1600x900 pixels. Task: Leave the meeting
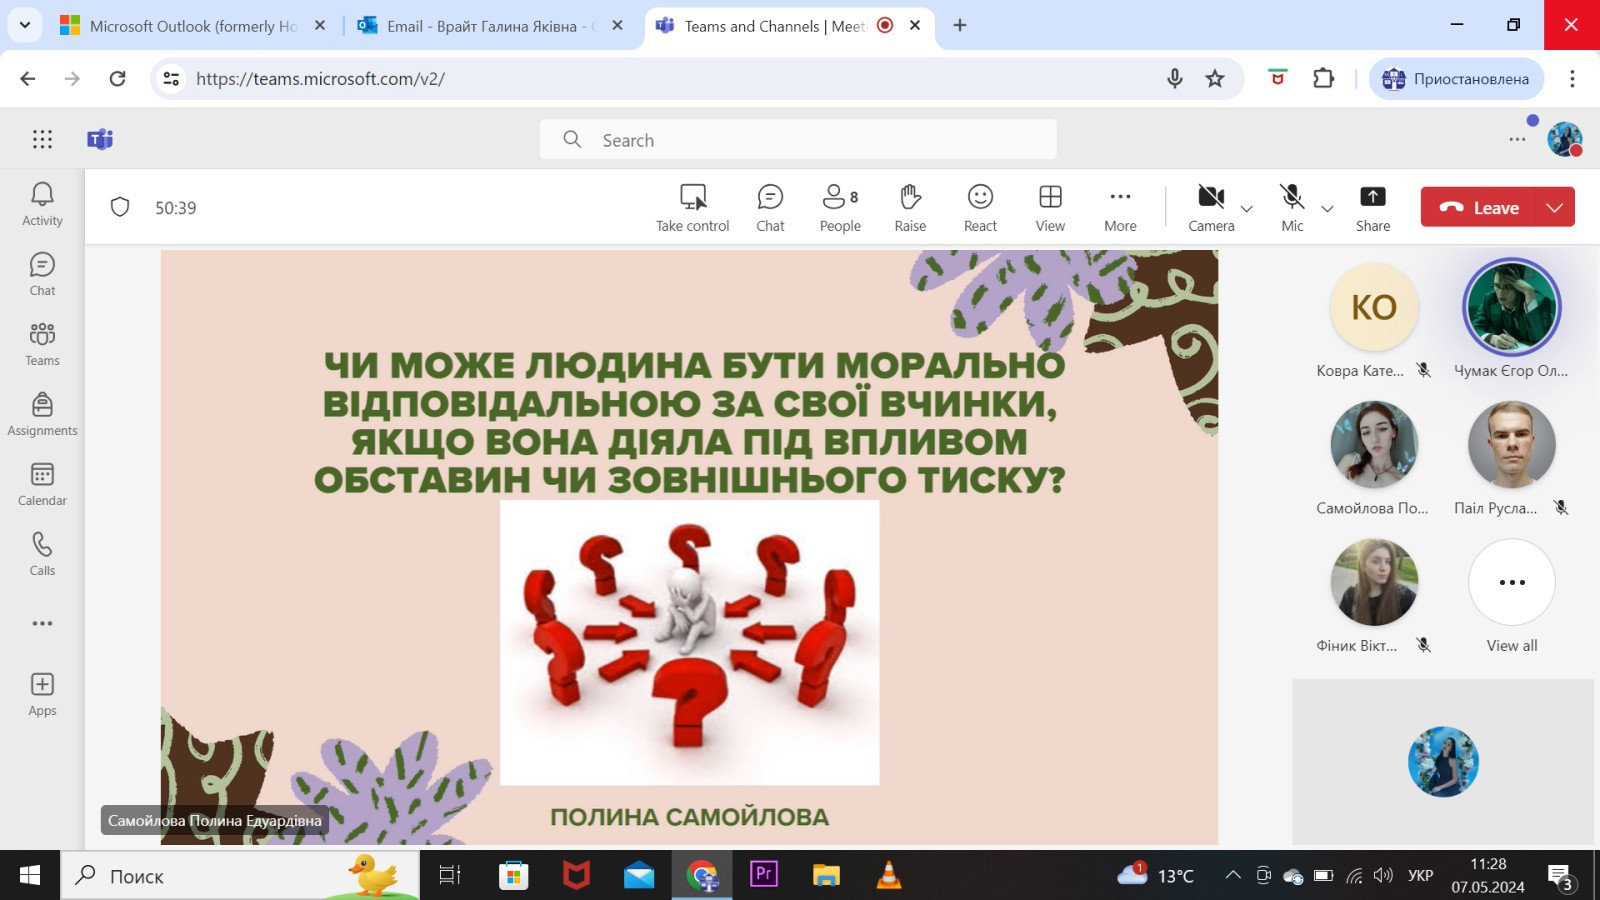point(1478,207)
